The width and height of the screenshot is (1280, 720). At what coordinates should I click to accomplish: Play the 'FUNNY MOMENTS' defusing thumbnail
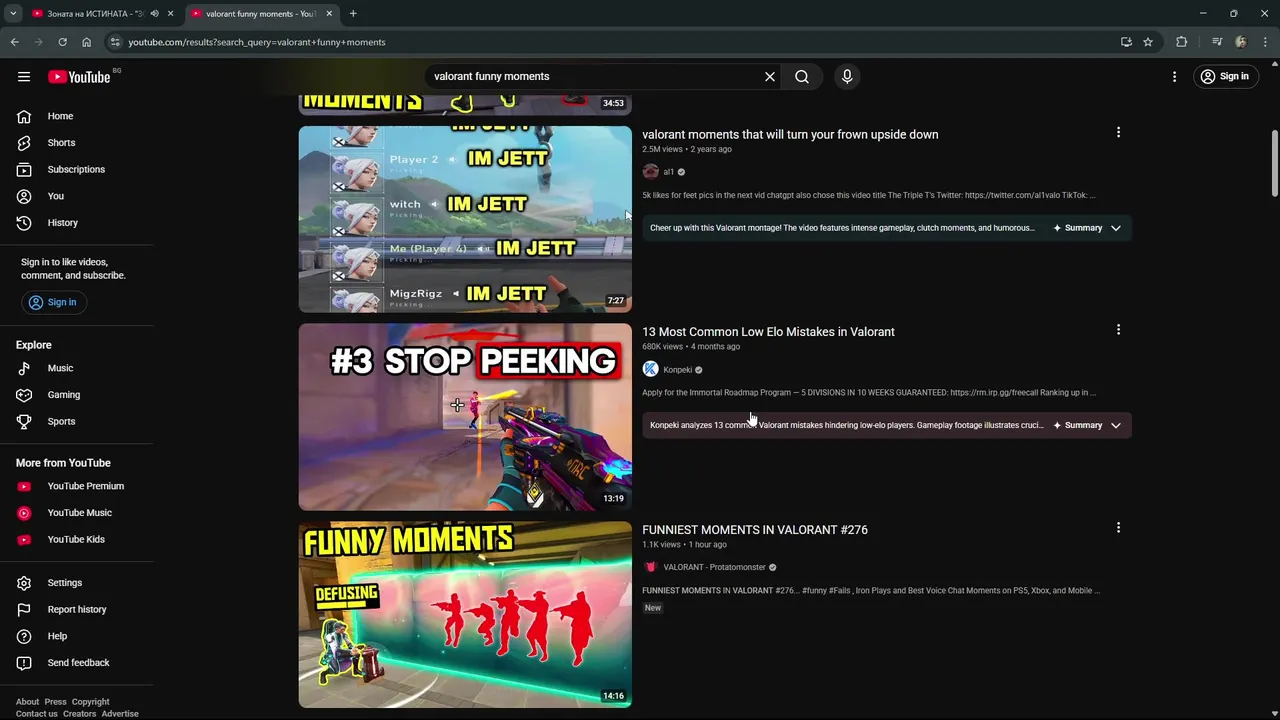coord(465,615)
